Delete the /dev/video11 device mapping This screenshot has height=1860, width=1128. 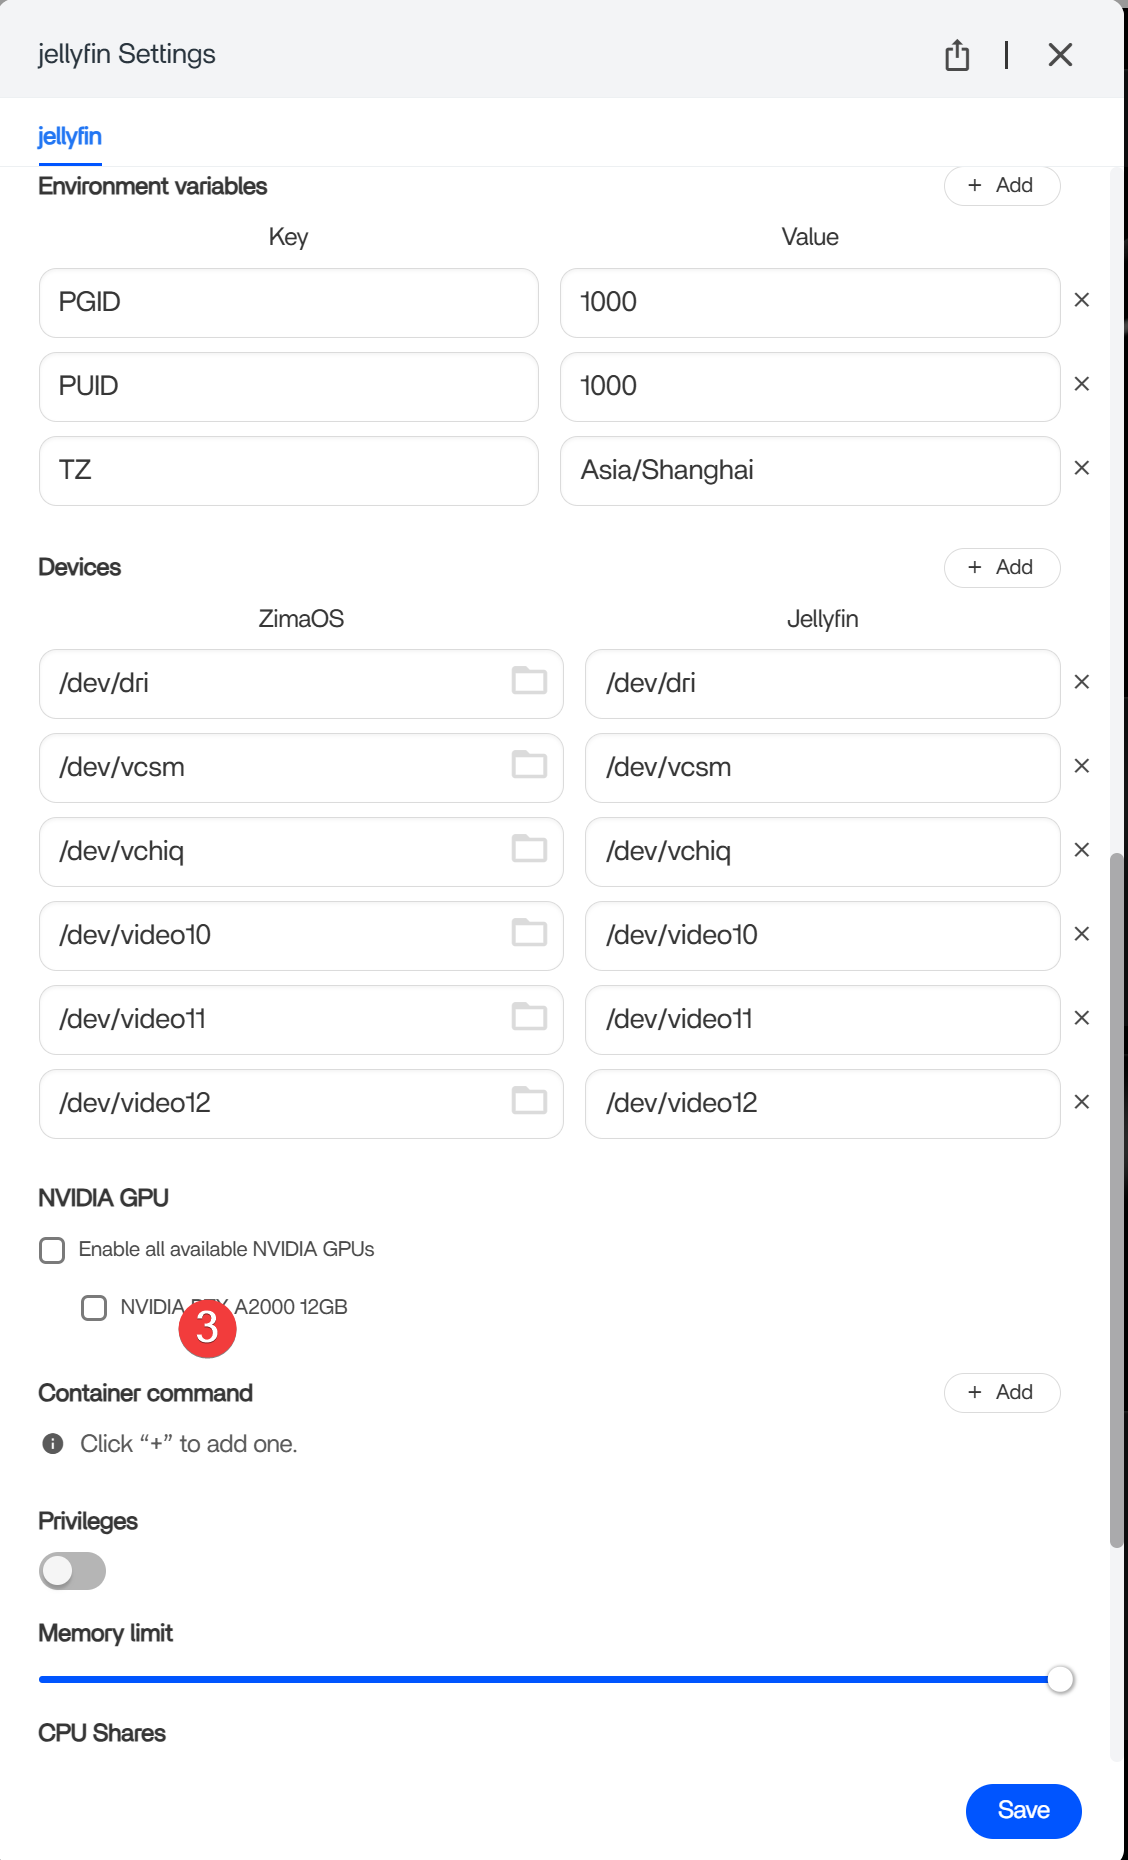[x=1081, y=1018]
